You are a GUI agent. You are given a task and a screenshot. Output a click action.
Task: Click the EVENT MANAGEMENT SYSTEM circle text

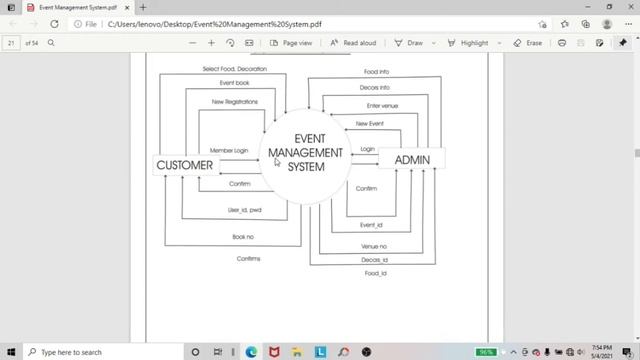(306, 153)
